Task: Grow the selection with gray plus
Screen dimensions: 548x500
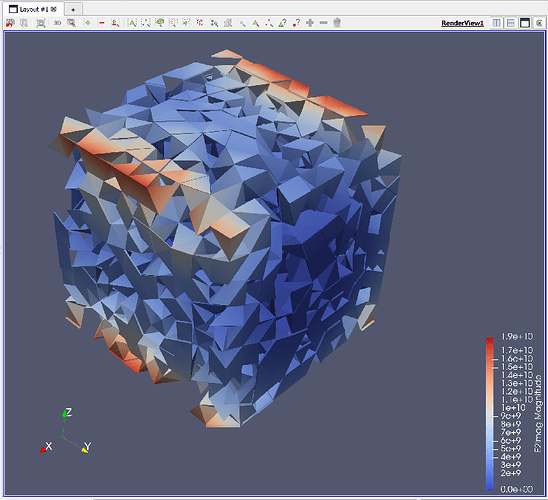Action: coord(310,23)
